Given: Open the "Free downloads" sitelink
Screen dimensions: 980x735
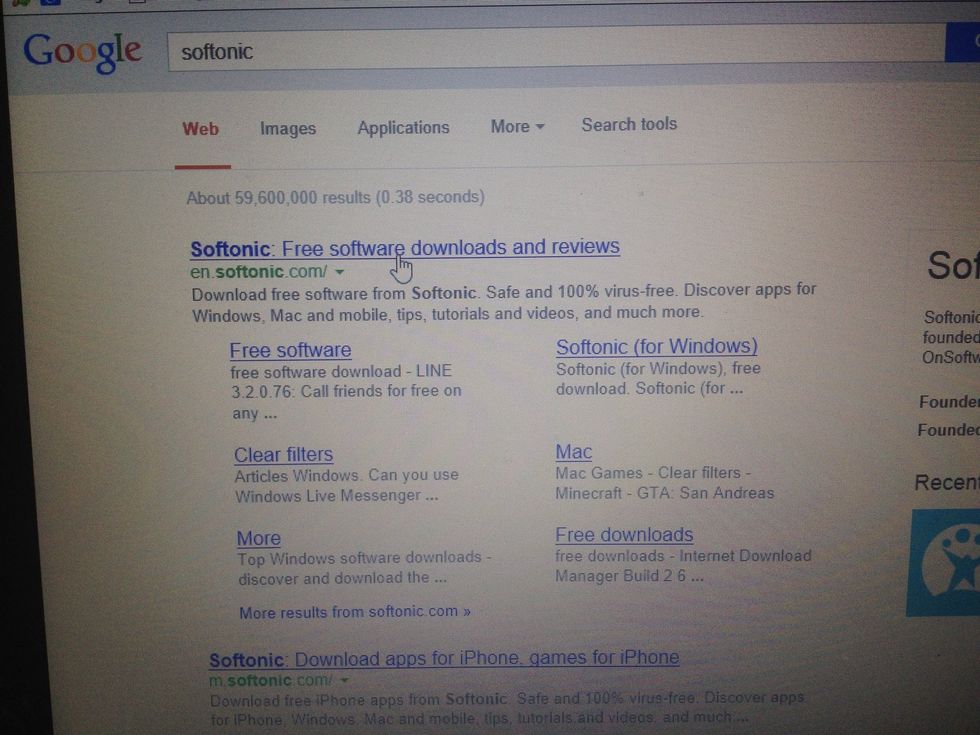Looking at the screenshot, I should coord(624,535).
